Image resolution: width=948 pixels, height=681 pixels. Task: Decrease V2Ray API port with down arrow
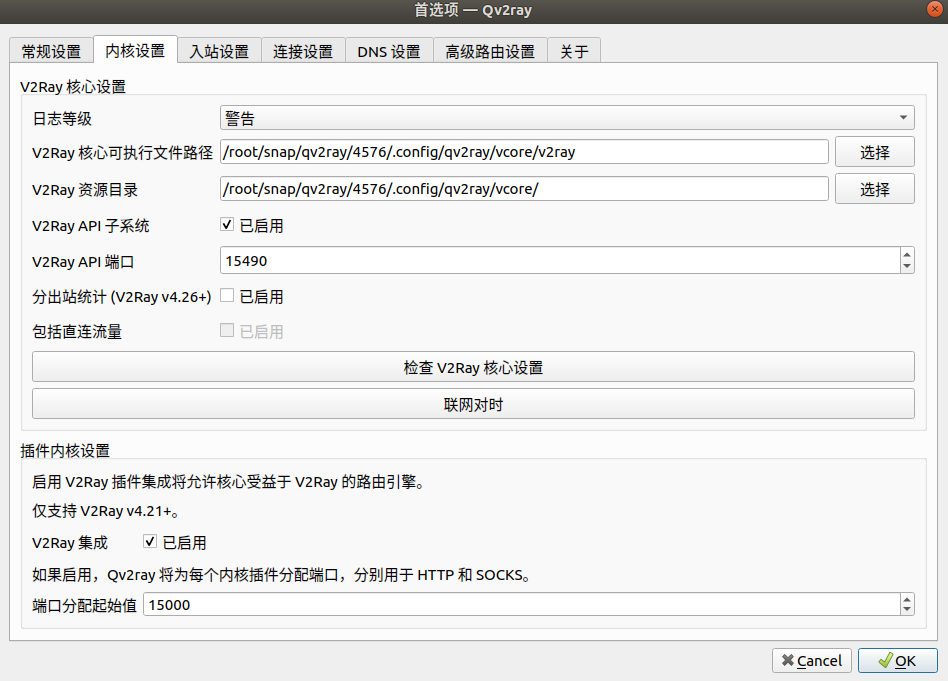[x=906, y=267]
